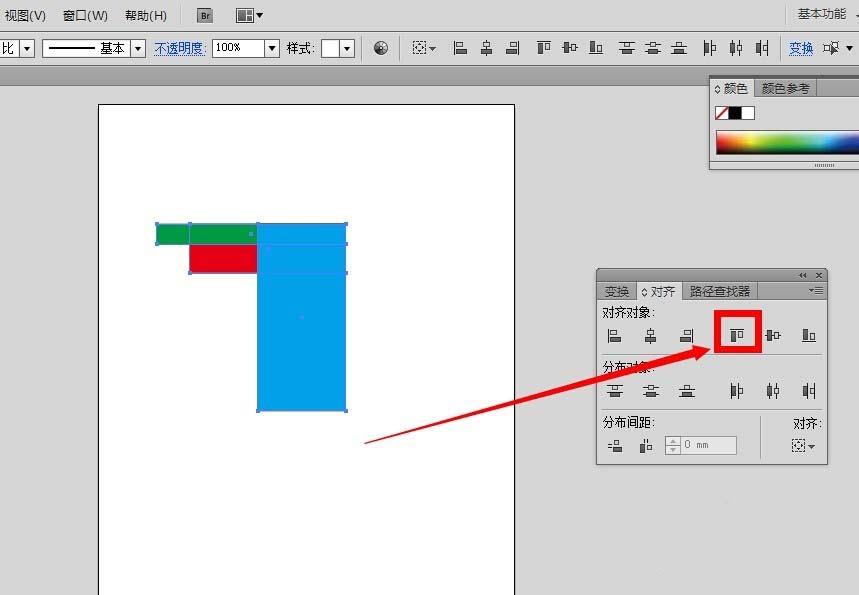Screen dimensions: 859x595
Task: Click horizontal align right in align panel
Action: pos(686,335)
